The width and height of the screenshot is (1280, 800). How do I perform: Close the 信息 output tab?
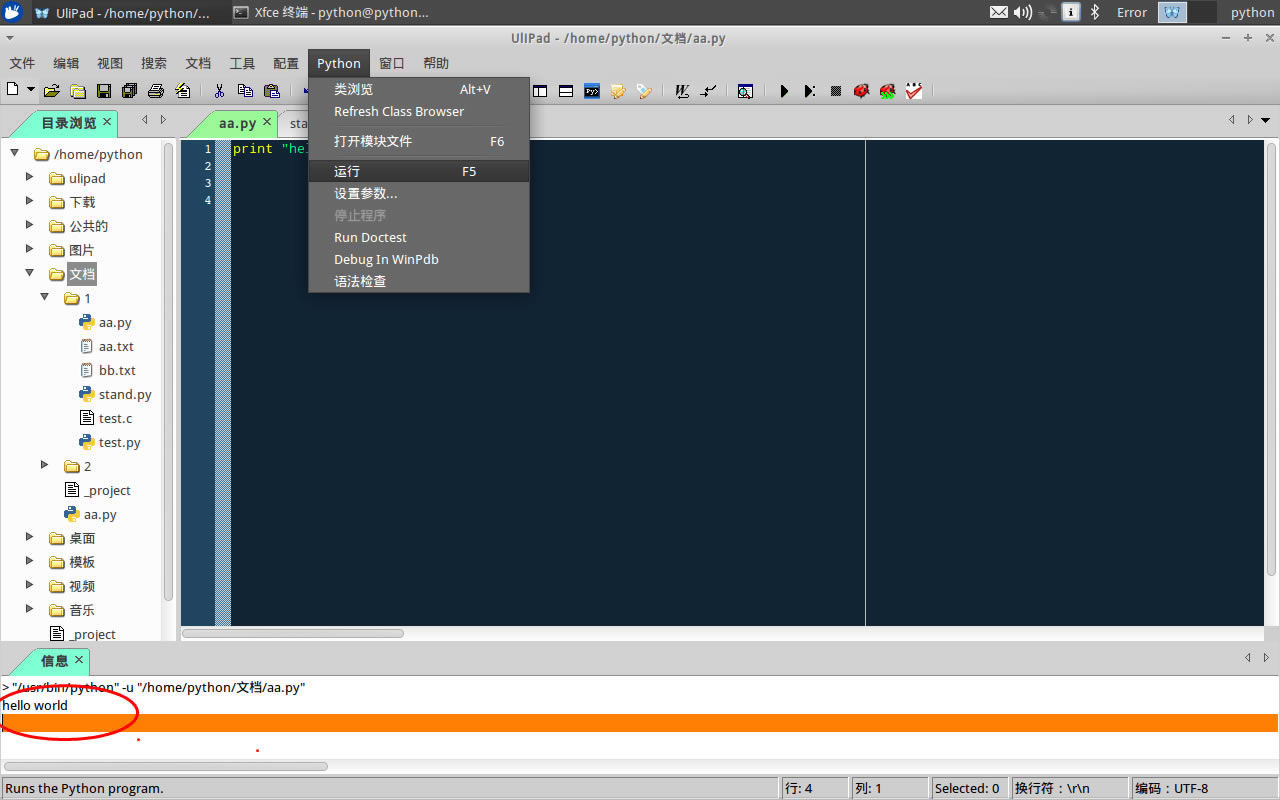click(79, 660)
